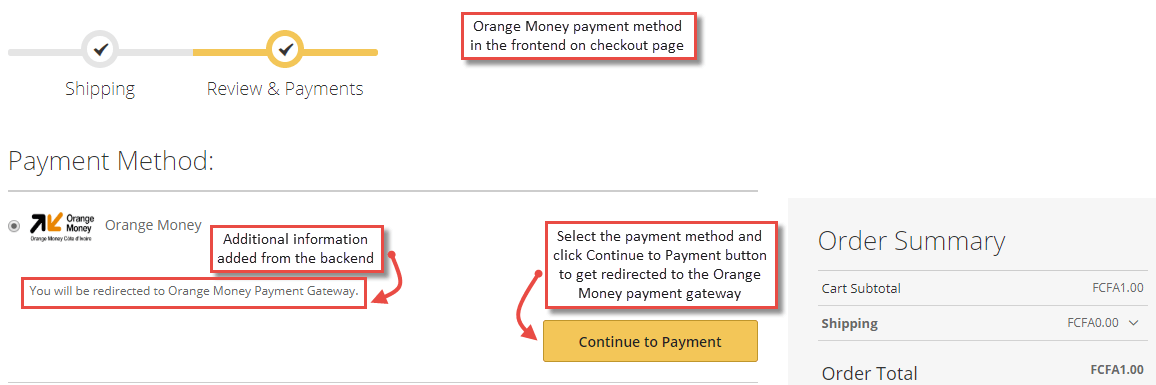This screenshot has height=385, width=1156.
Task: Click the Order Summary heading
Action: (x=911, y=241)
